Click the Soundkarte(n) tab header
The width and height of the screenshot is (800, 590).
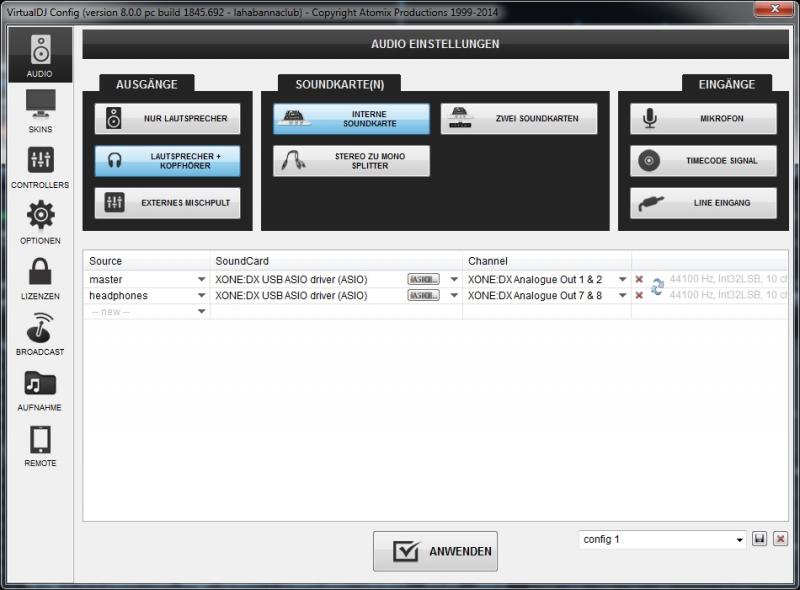click(x=339, y=84)
